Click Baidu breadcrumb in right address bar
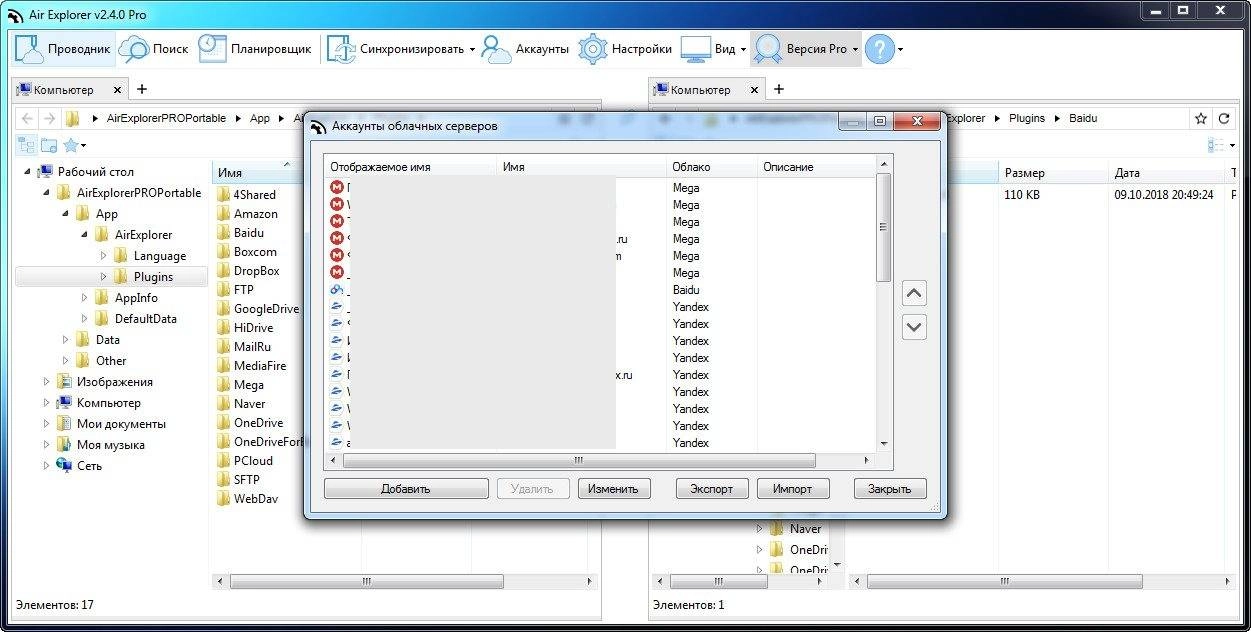Screen dimensions: 1251x632 coord(1083,118)
